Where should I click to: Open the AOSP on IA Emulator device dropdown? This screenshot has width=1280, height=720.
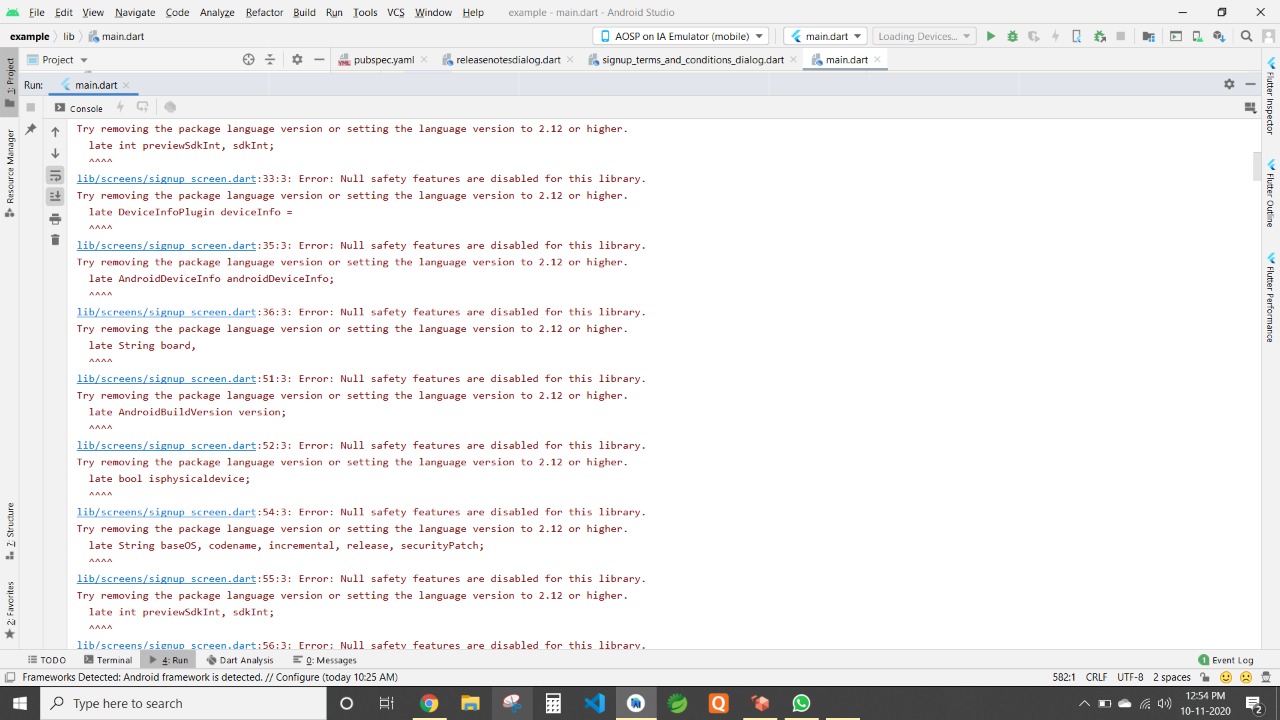(685, 36)
